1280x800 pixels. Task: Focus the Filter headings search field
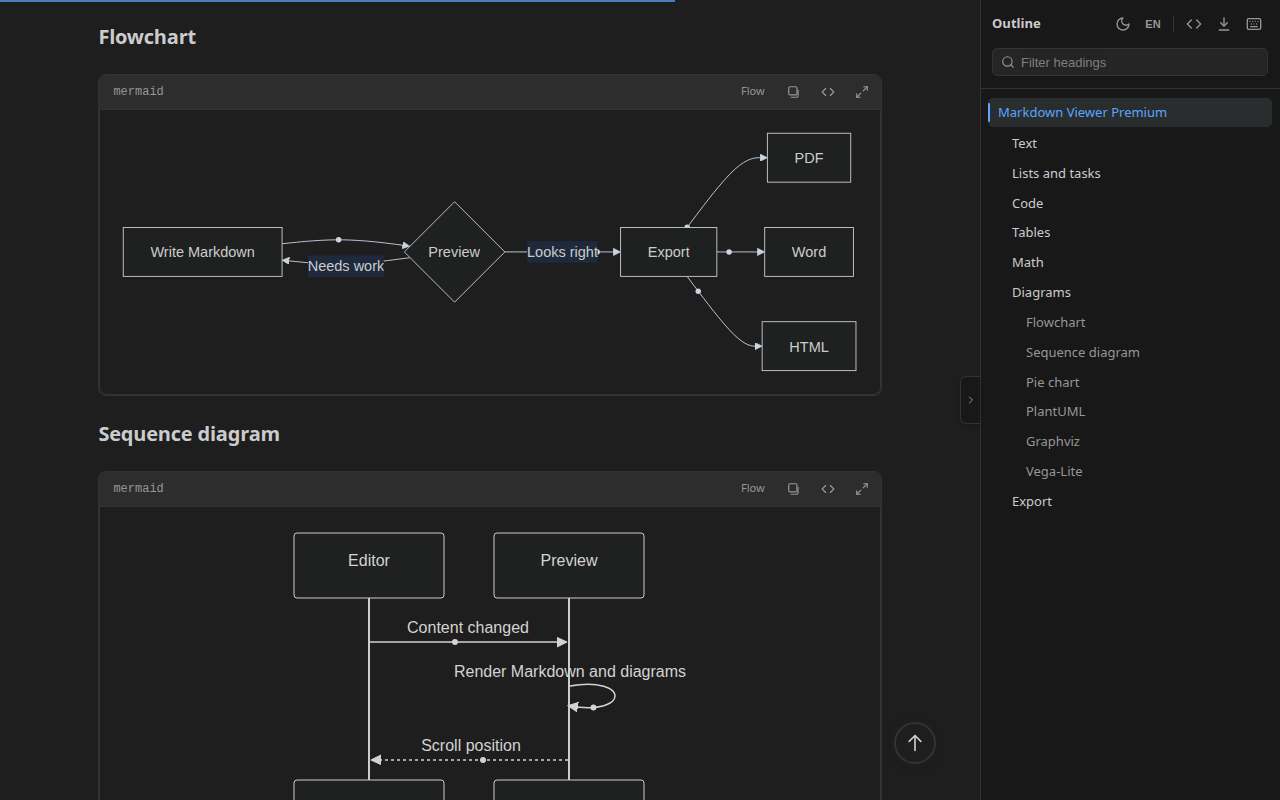pos(1130,62)
